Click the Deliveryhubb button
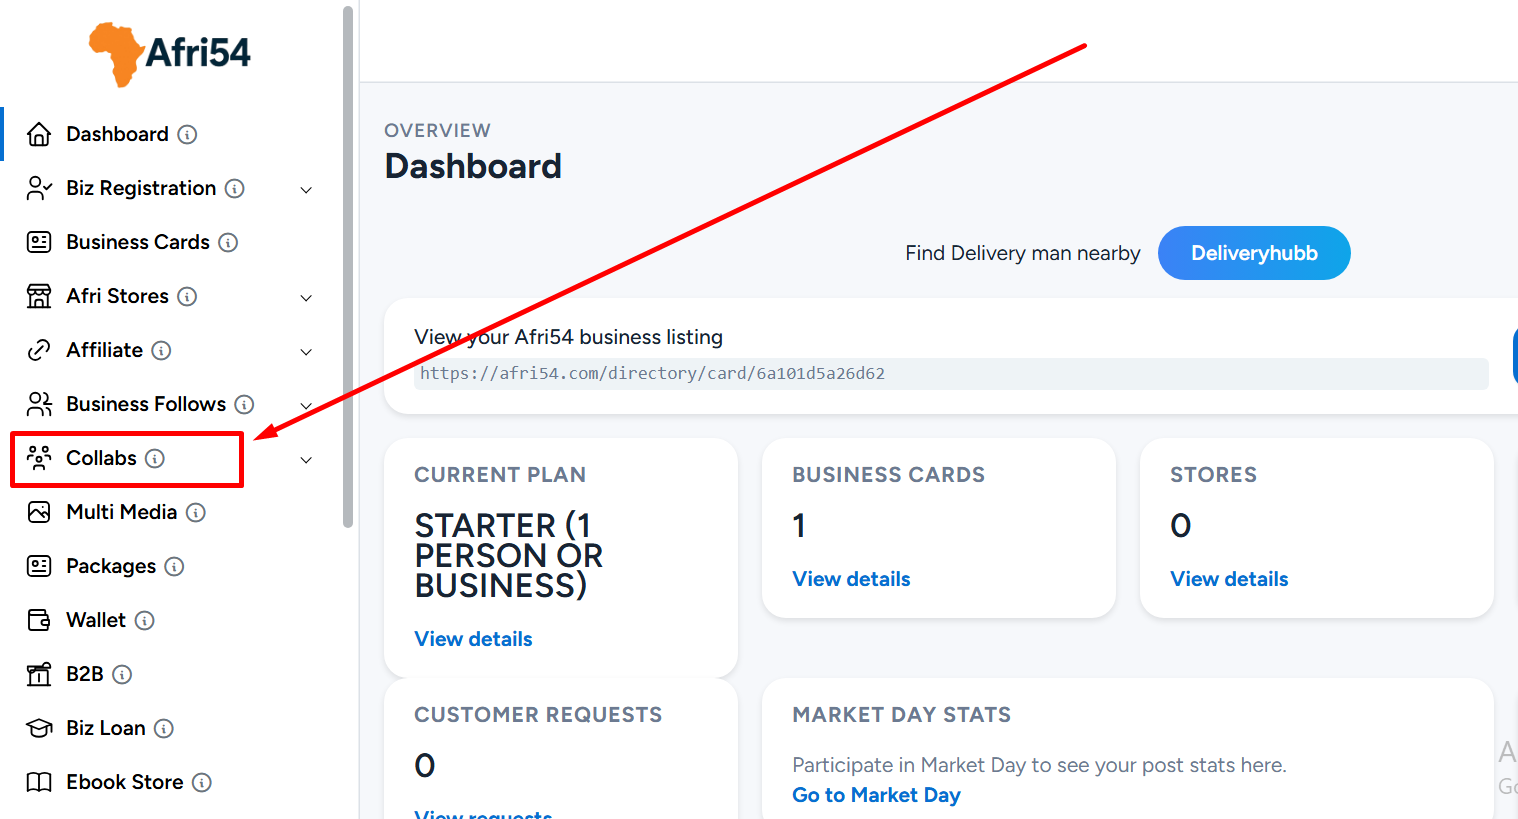Screen dimensions: 1518x819 (1254, 253)
